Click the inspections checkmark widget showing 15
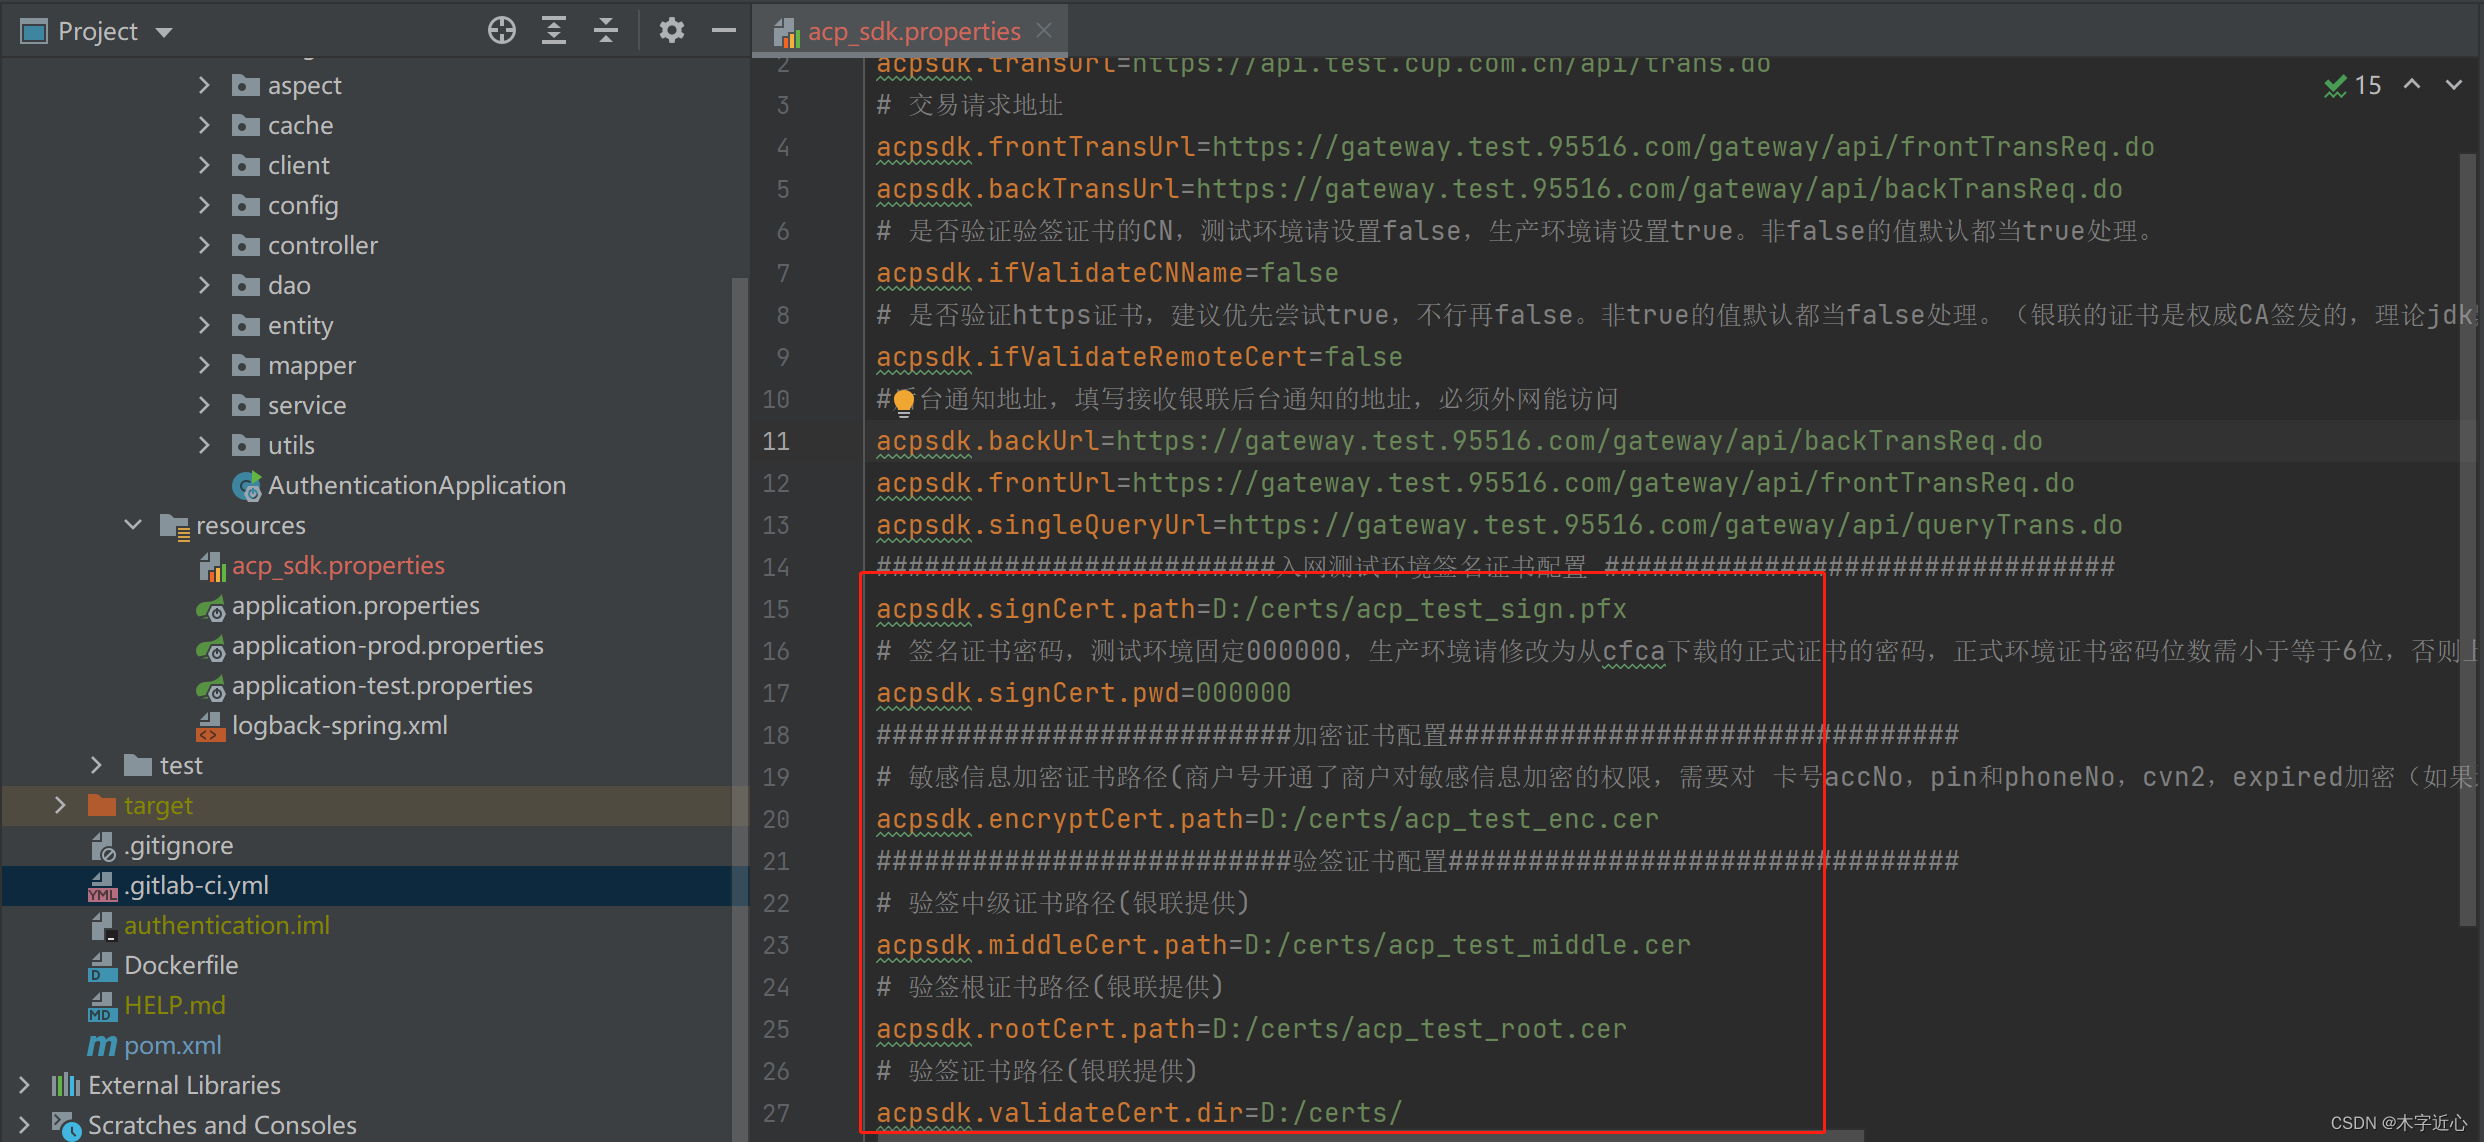This screenshot has height=1142, width=2484. pos(2352,86)
